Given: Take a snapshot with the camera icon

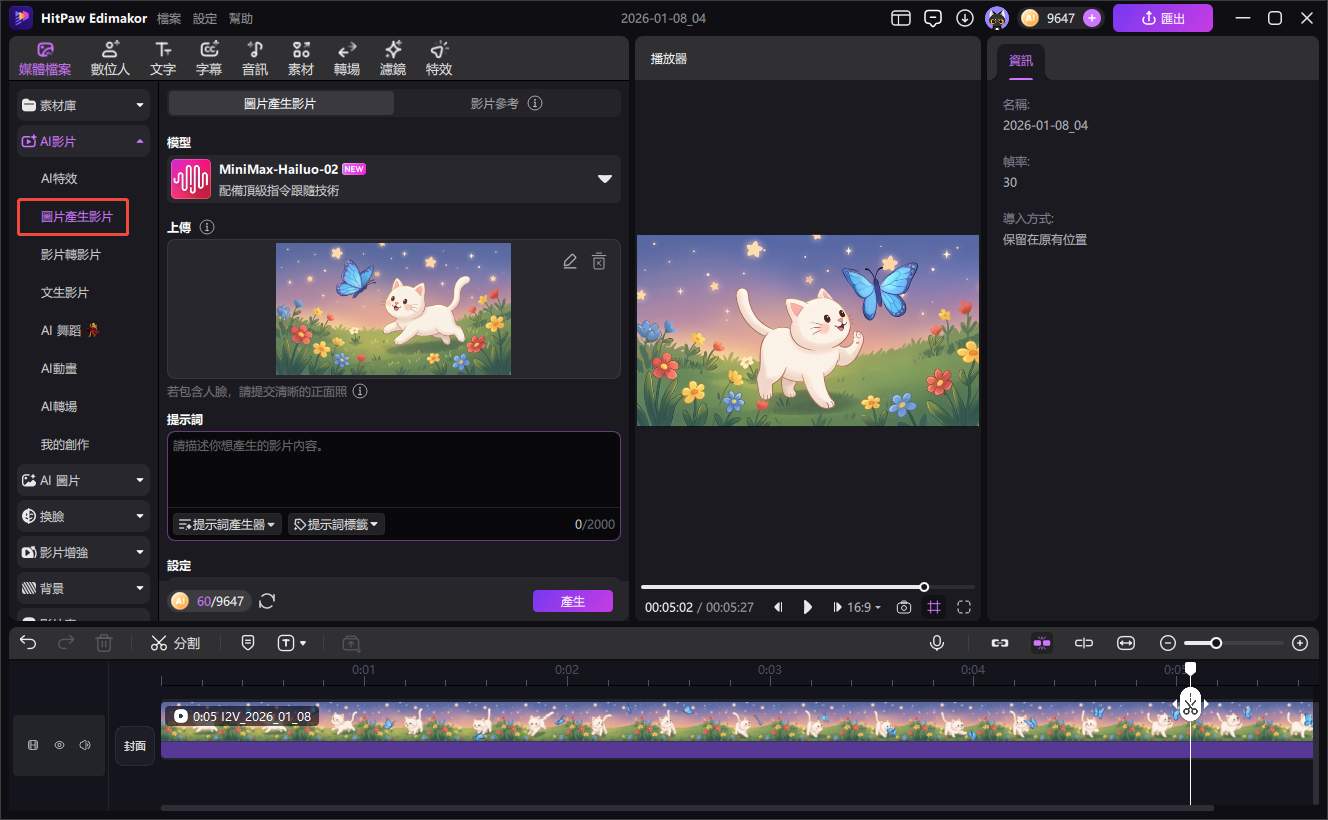Looking at the screenshot, I should point(904,607).
